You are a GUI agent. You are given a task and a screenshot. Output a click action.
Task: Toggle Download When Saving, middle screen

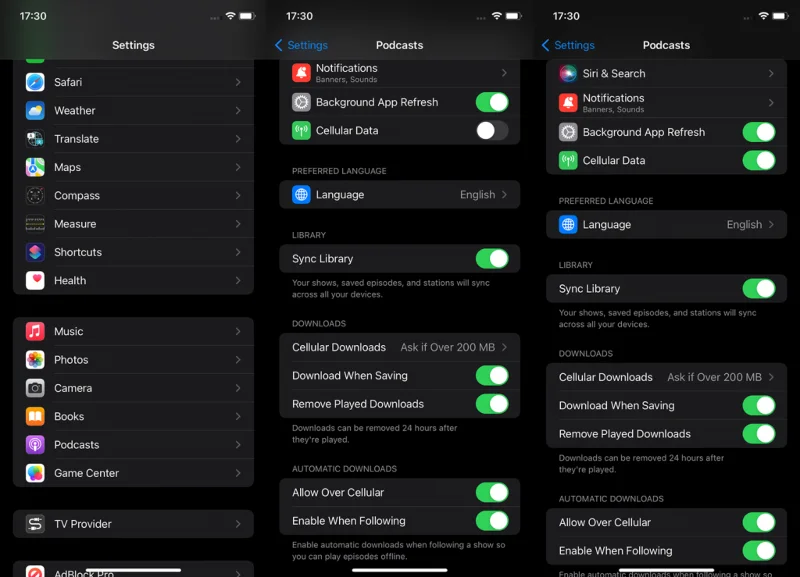point(492,375)
